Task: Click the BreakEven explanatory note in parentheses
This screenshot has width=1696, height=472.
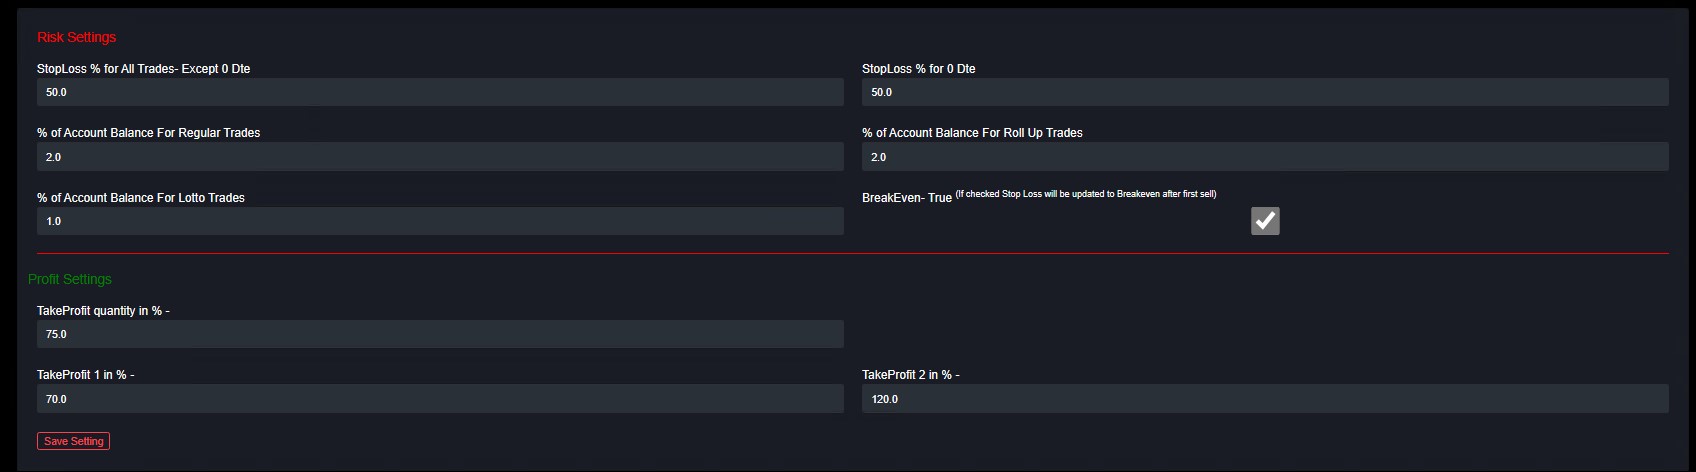Action: (1086, 194)
